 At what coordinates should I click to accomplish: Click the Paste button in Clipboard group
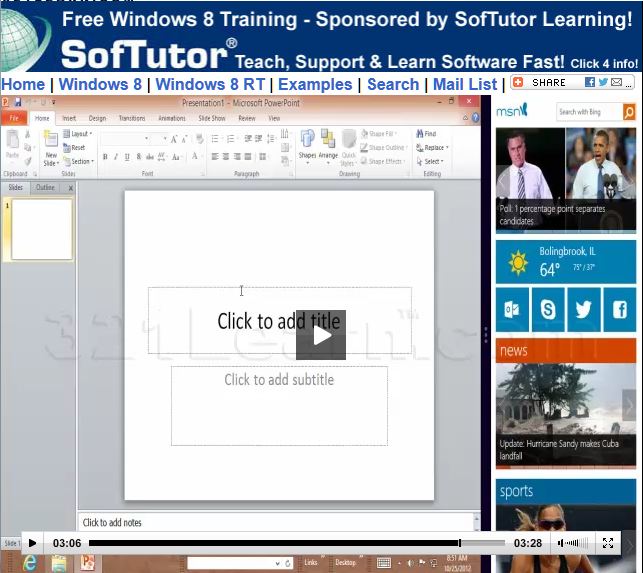[x=12, y=144]
